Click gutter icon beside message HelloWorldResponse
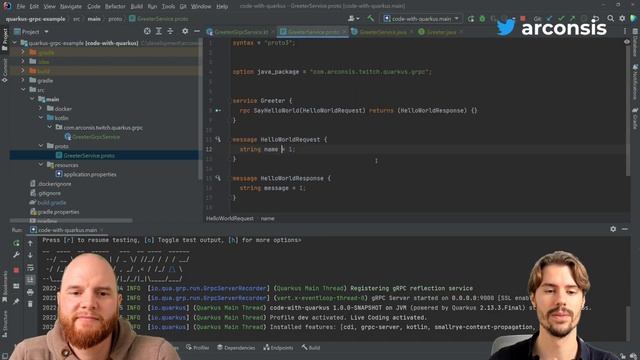The height and width of the screenshot is (360, 640). [x=218, y=178]
